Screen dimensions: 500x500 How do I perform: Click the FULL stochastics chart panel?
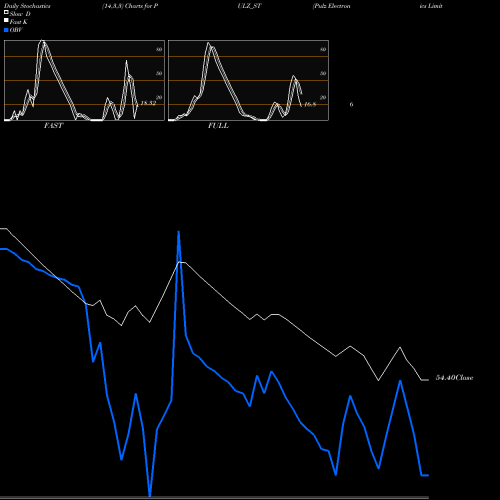click(x=248, y=80)
